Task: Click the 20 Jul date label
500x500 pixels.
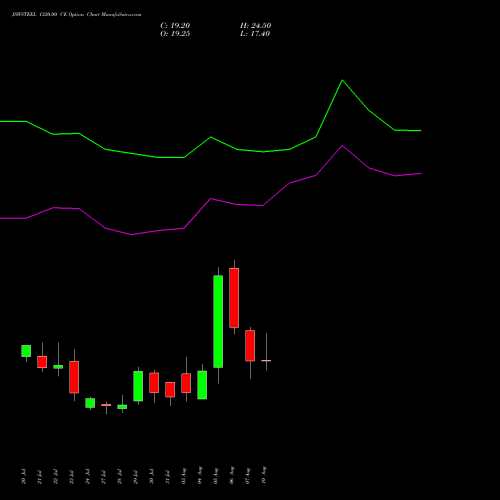Action: (x=24, y=476)
